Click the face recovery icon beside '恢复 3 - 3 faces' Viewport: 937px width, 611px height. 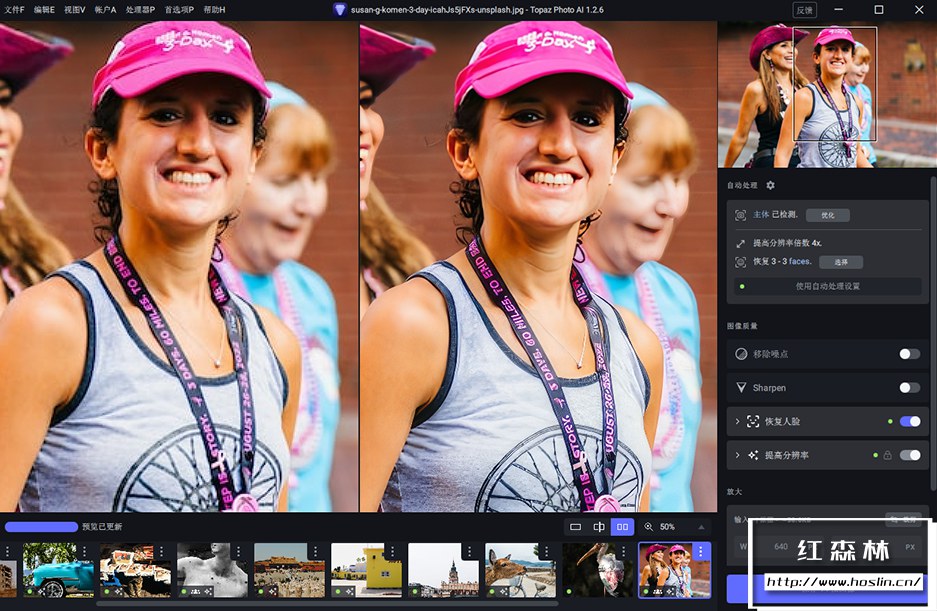click(740, 262)
